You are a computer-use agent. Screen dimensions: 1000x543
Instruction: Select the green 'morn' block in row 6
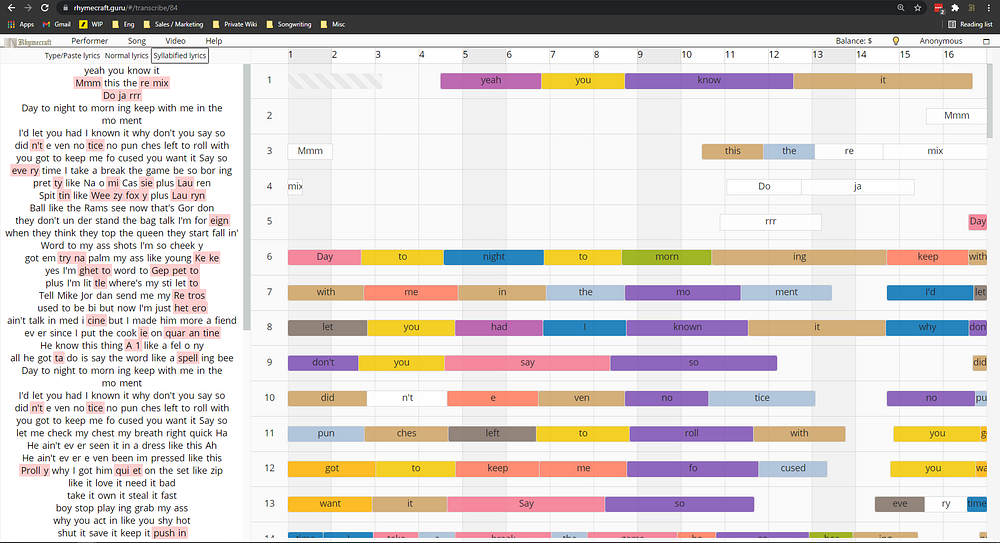coord(666,257)
